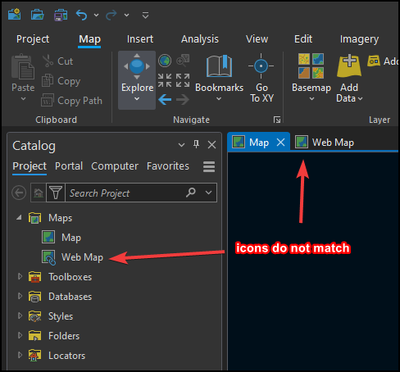
Task: Click the Catalog filter funnel icon
Action: pos(56,193)
